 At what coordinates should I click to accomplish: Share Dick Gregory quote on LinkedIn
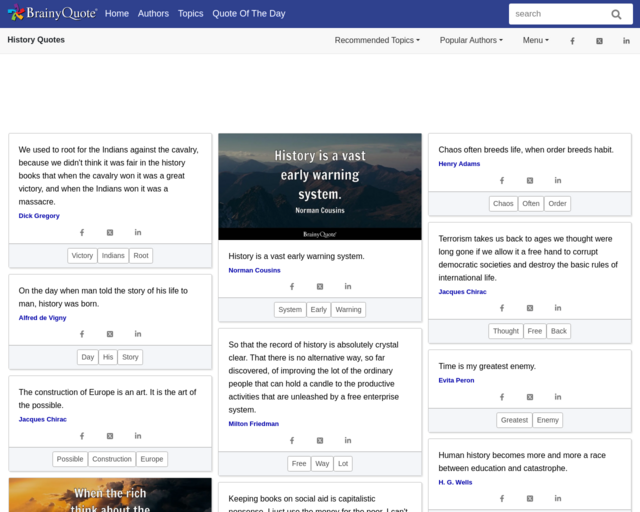(138, 232)
